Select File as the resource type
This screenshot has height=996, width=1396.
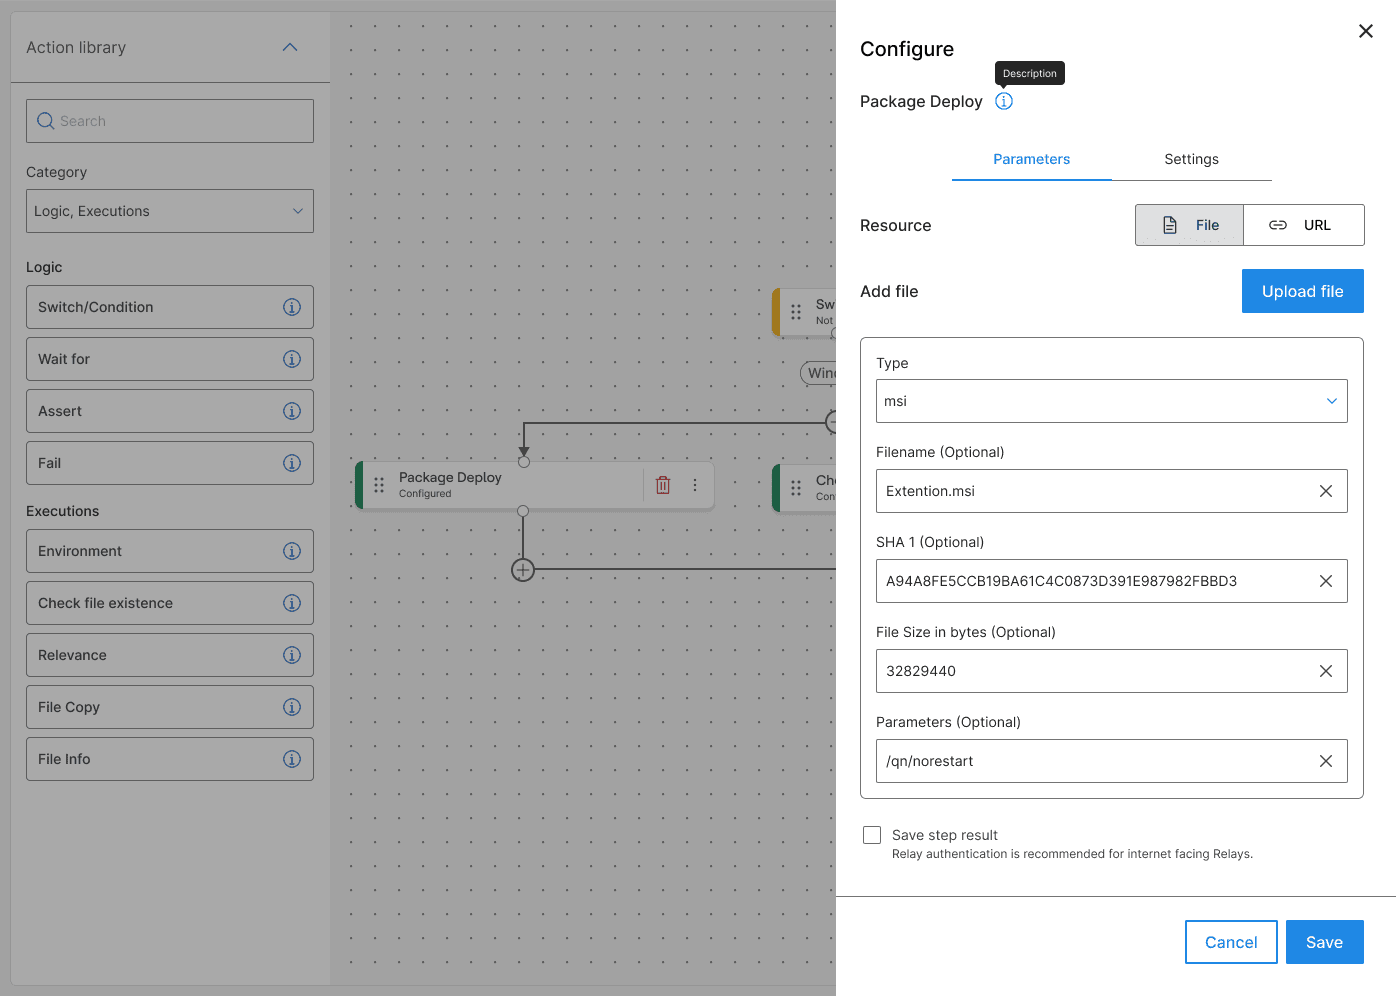pyautogui.click(x=1190, y=225)
